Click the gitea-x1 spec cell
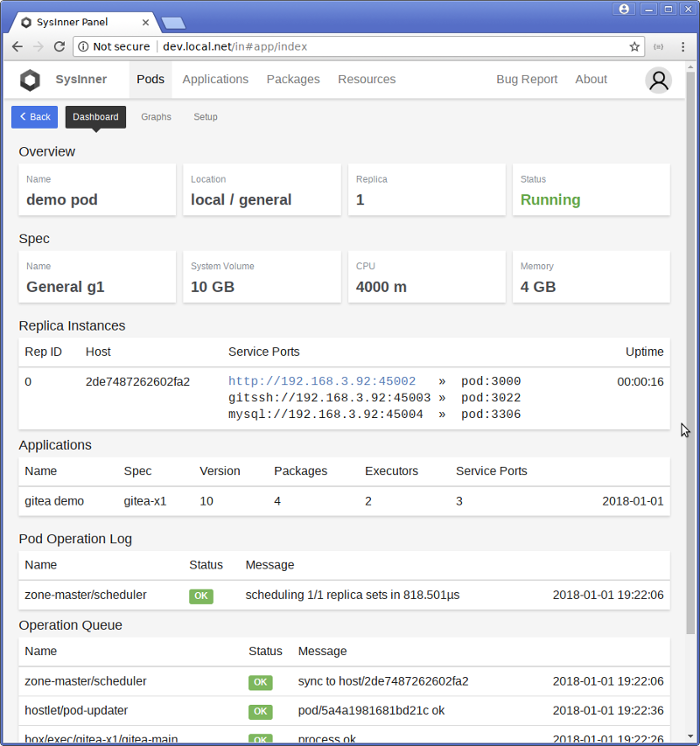The height and width of the screenshot is (746, 700). pos(145,501)
